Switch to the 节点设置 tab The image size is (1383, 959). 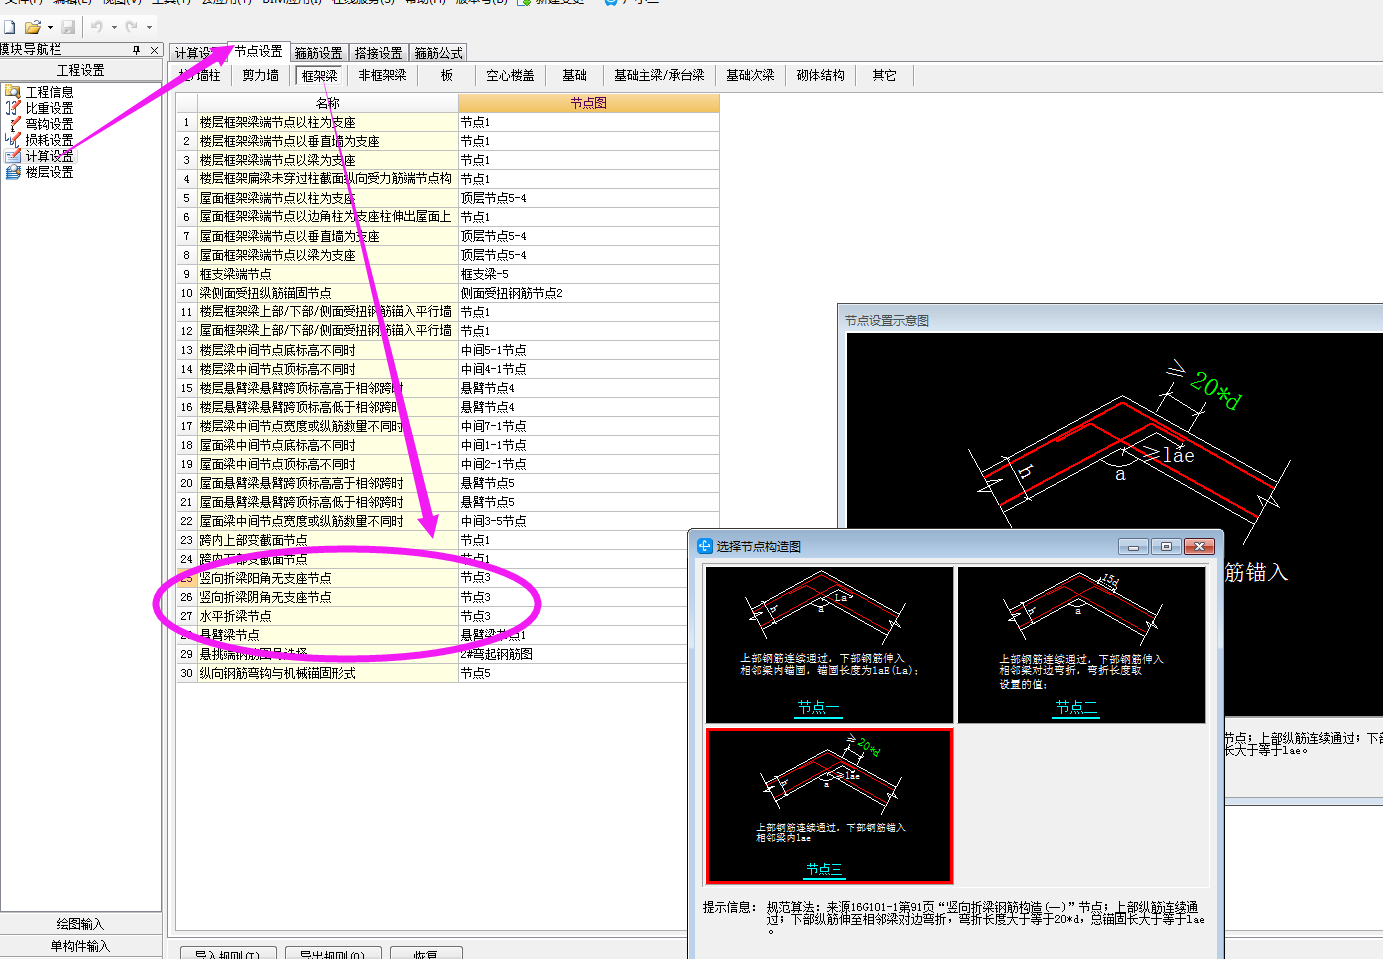[x=259, y=51]
